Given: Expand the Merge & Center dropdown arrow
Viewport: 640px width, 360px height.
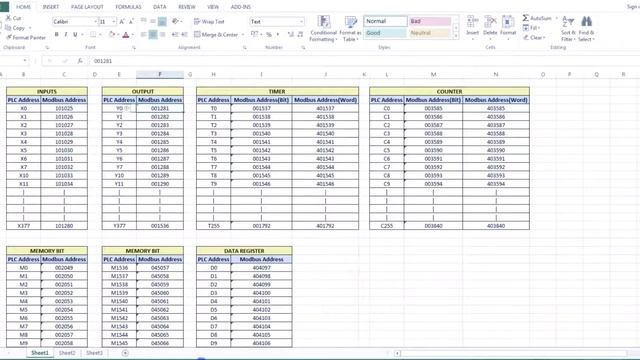Looking at the screenshot, I should pyautogui.click(x=243, y=35).
